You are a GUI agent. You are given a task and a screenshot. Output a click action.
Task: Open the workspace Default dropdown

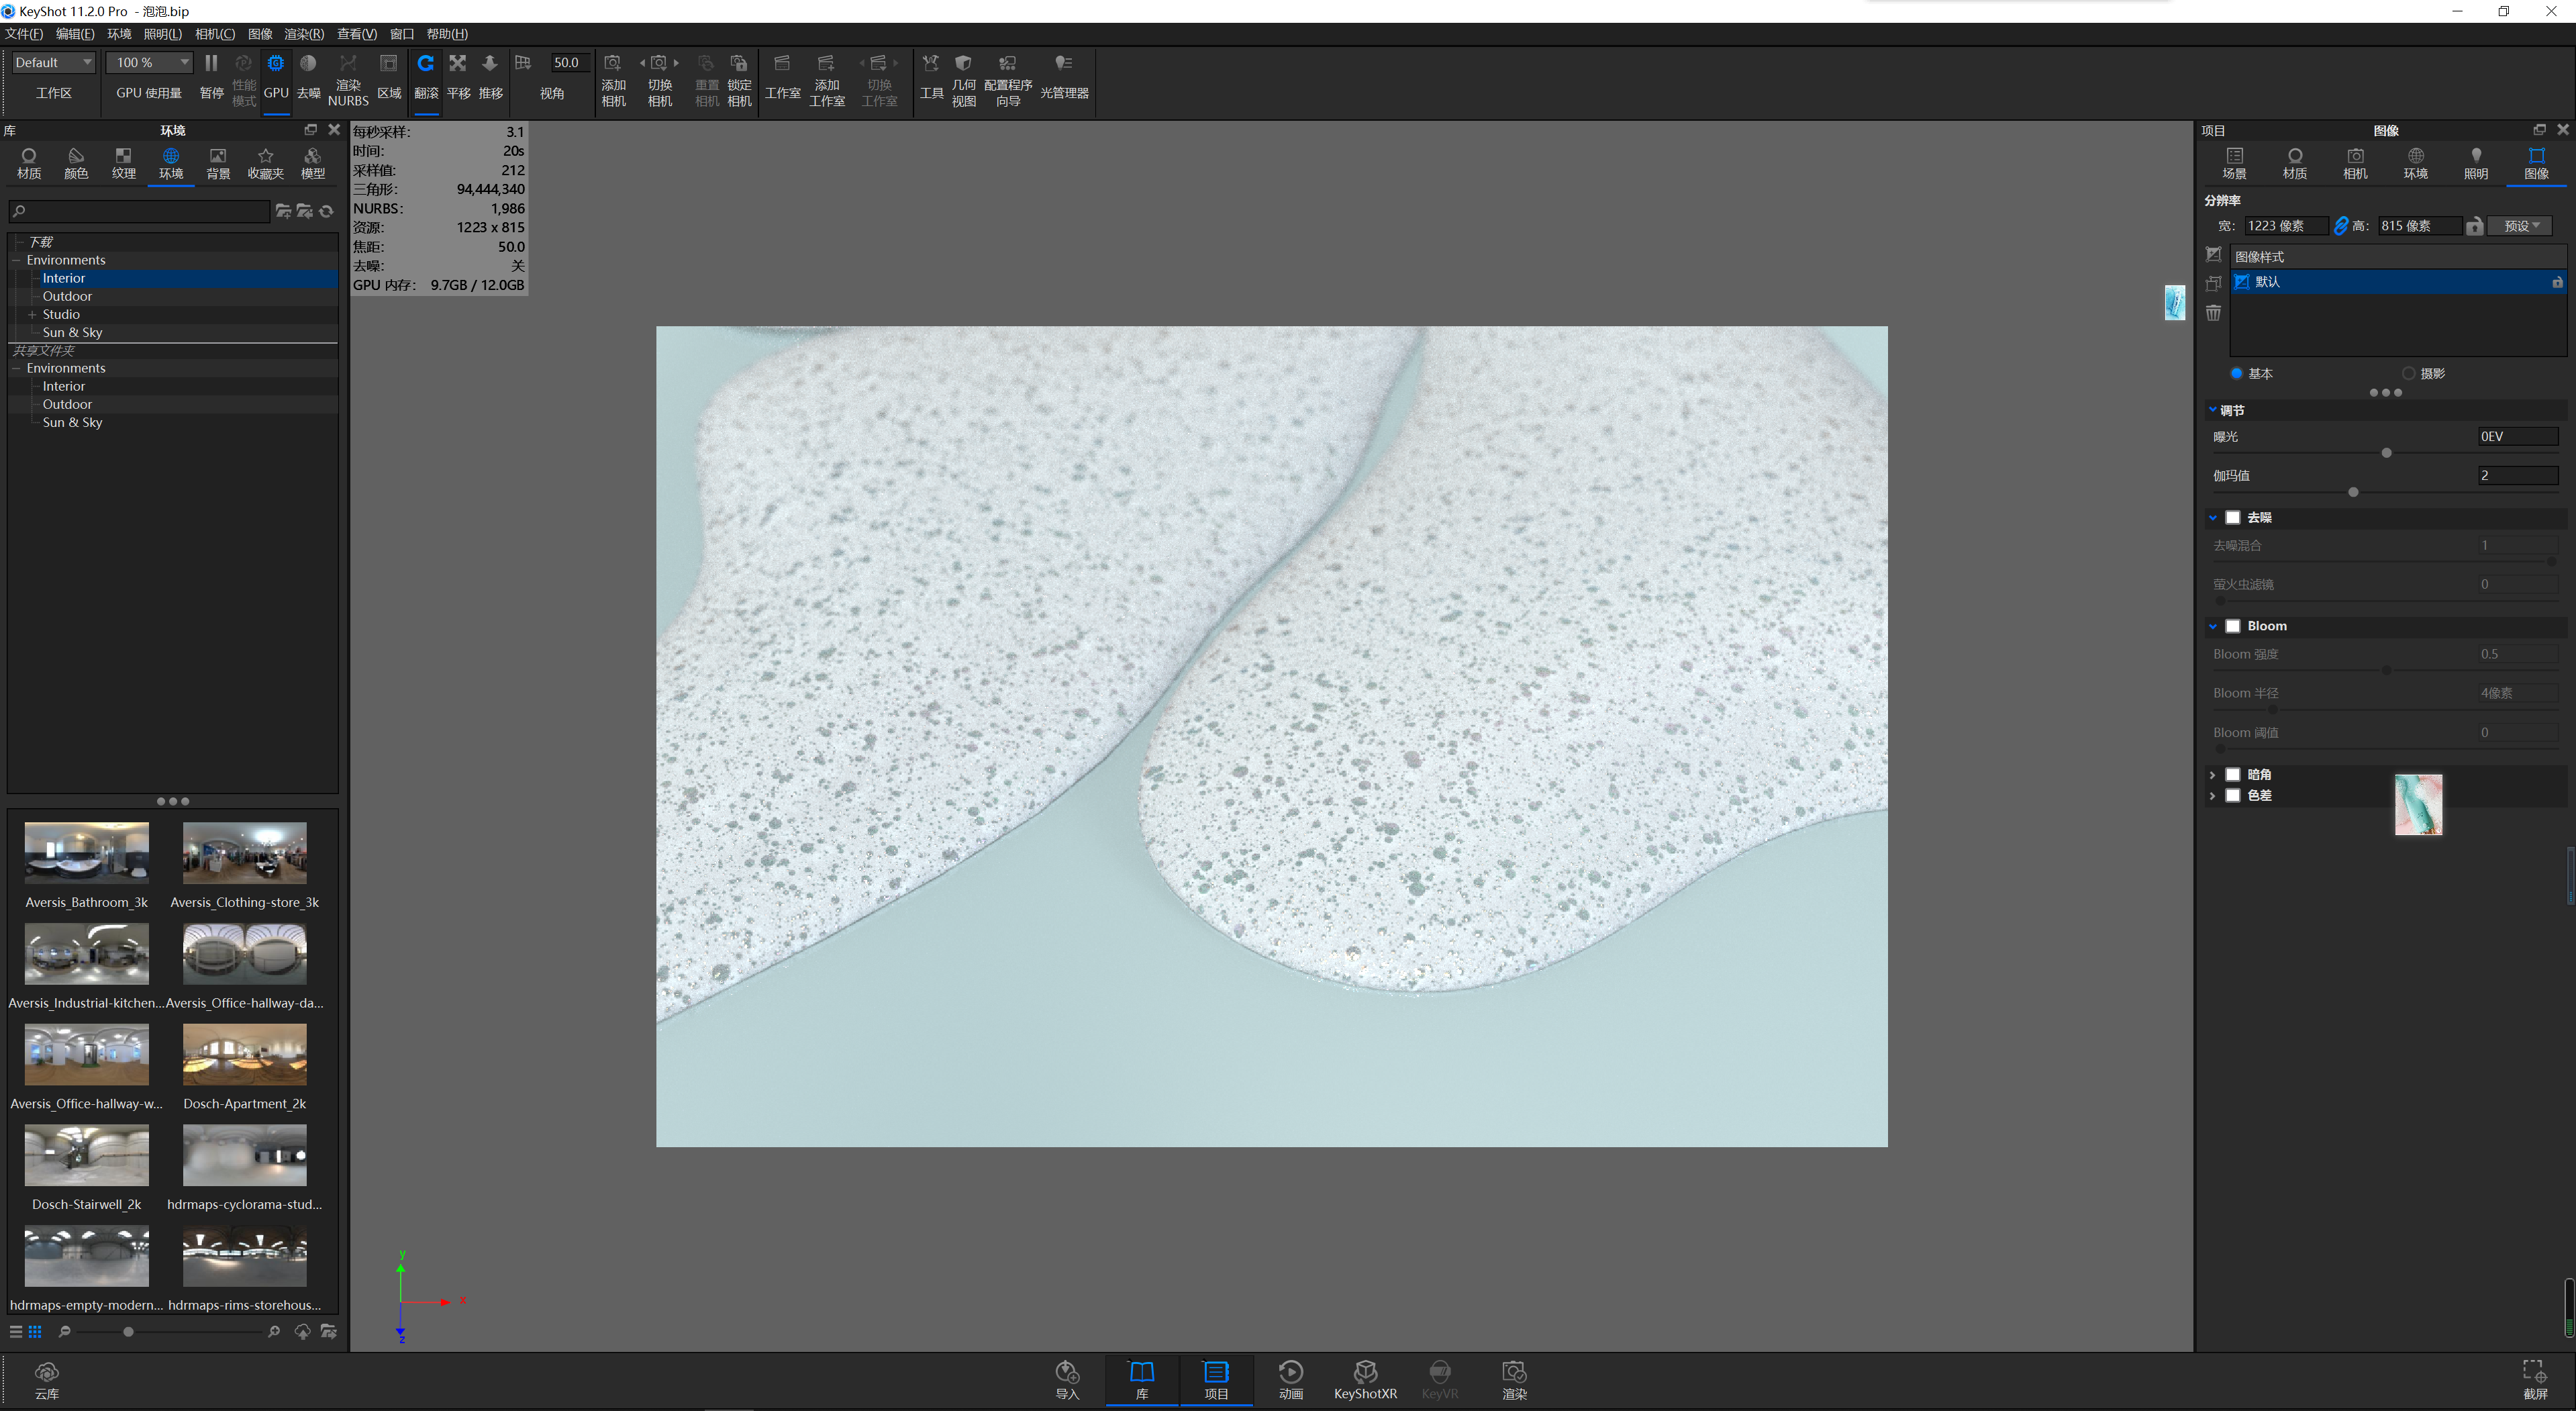(x=52, y=62)
